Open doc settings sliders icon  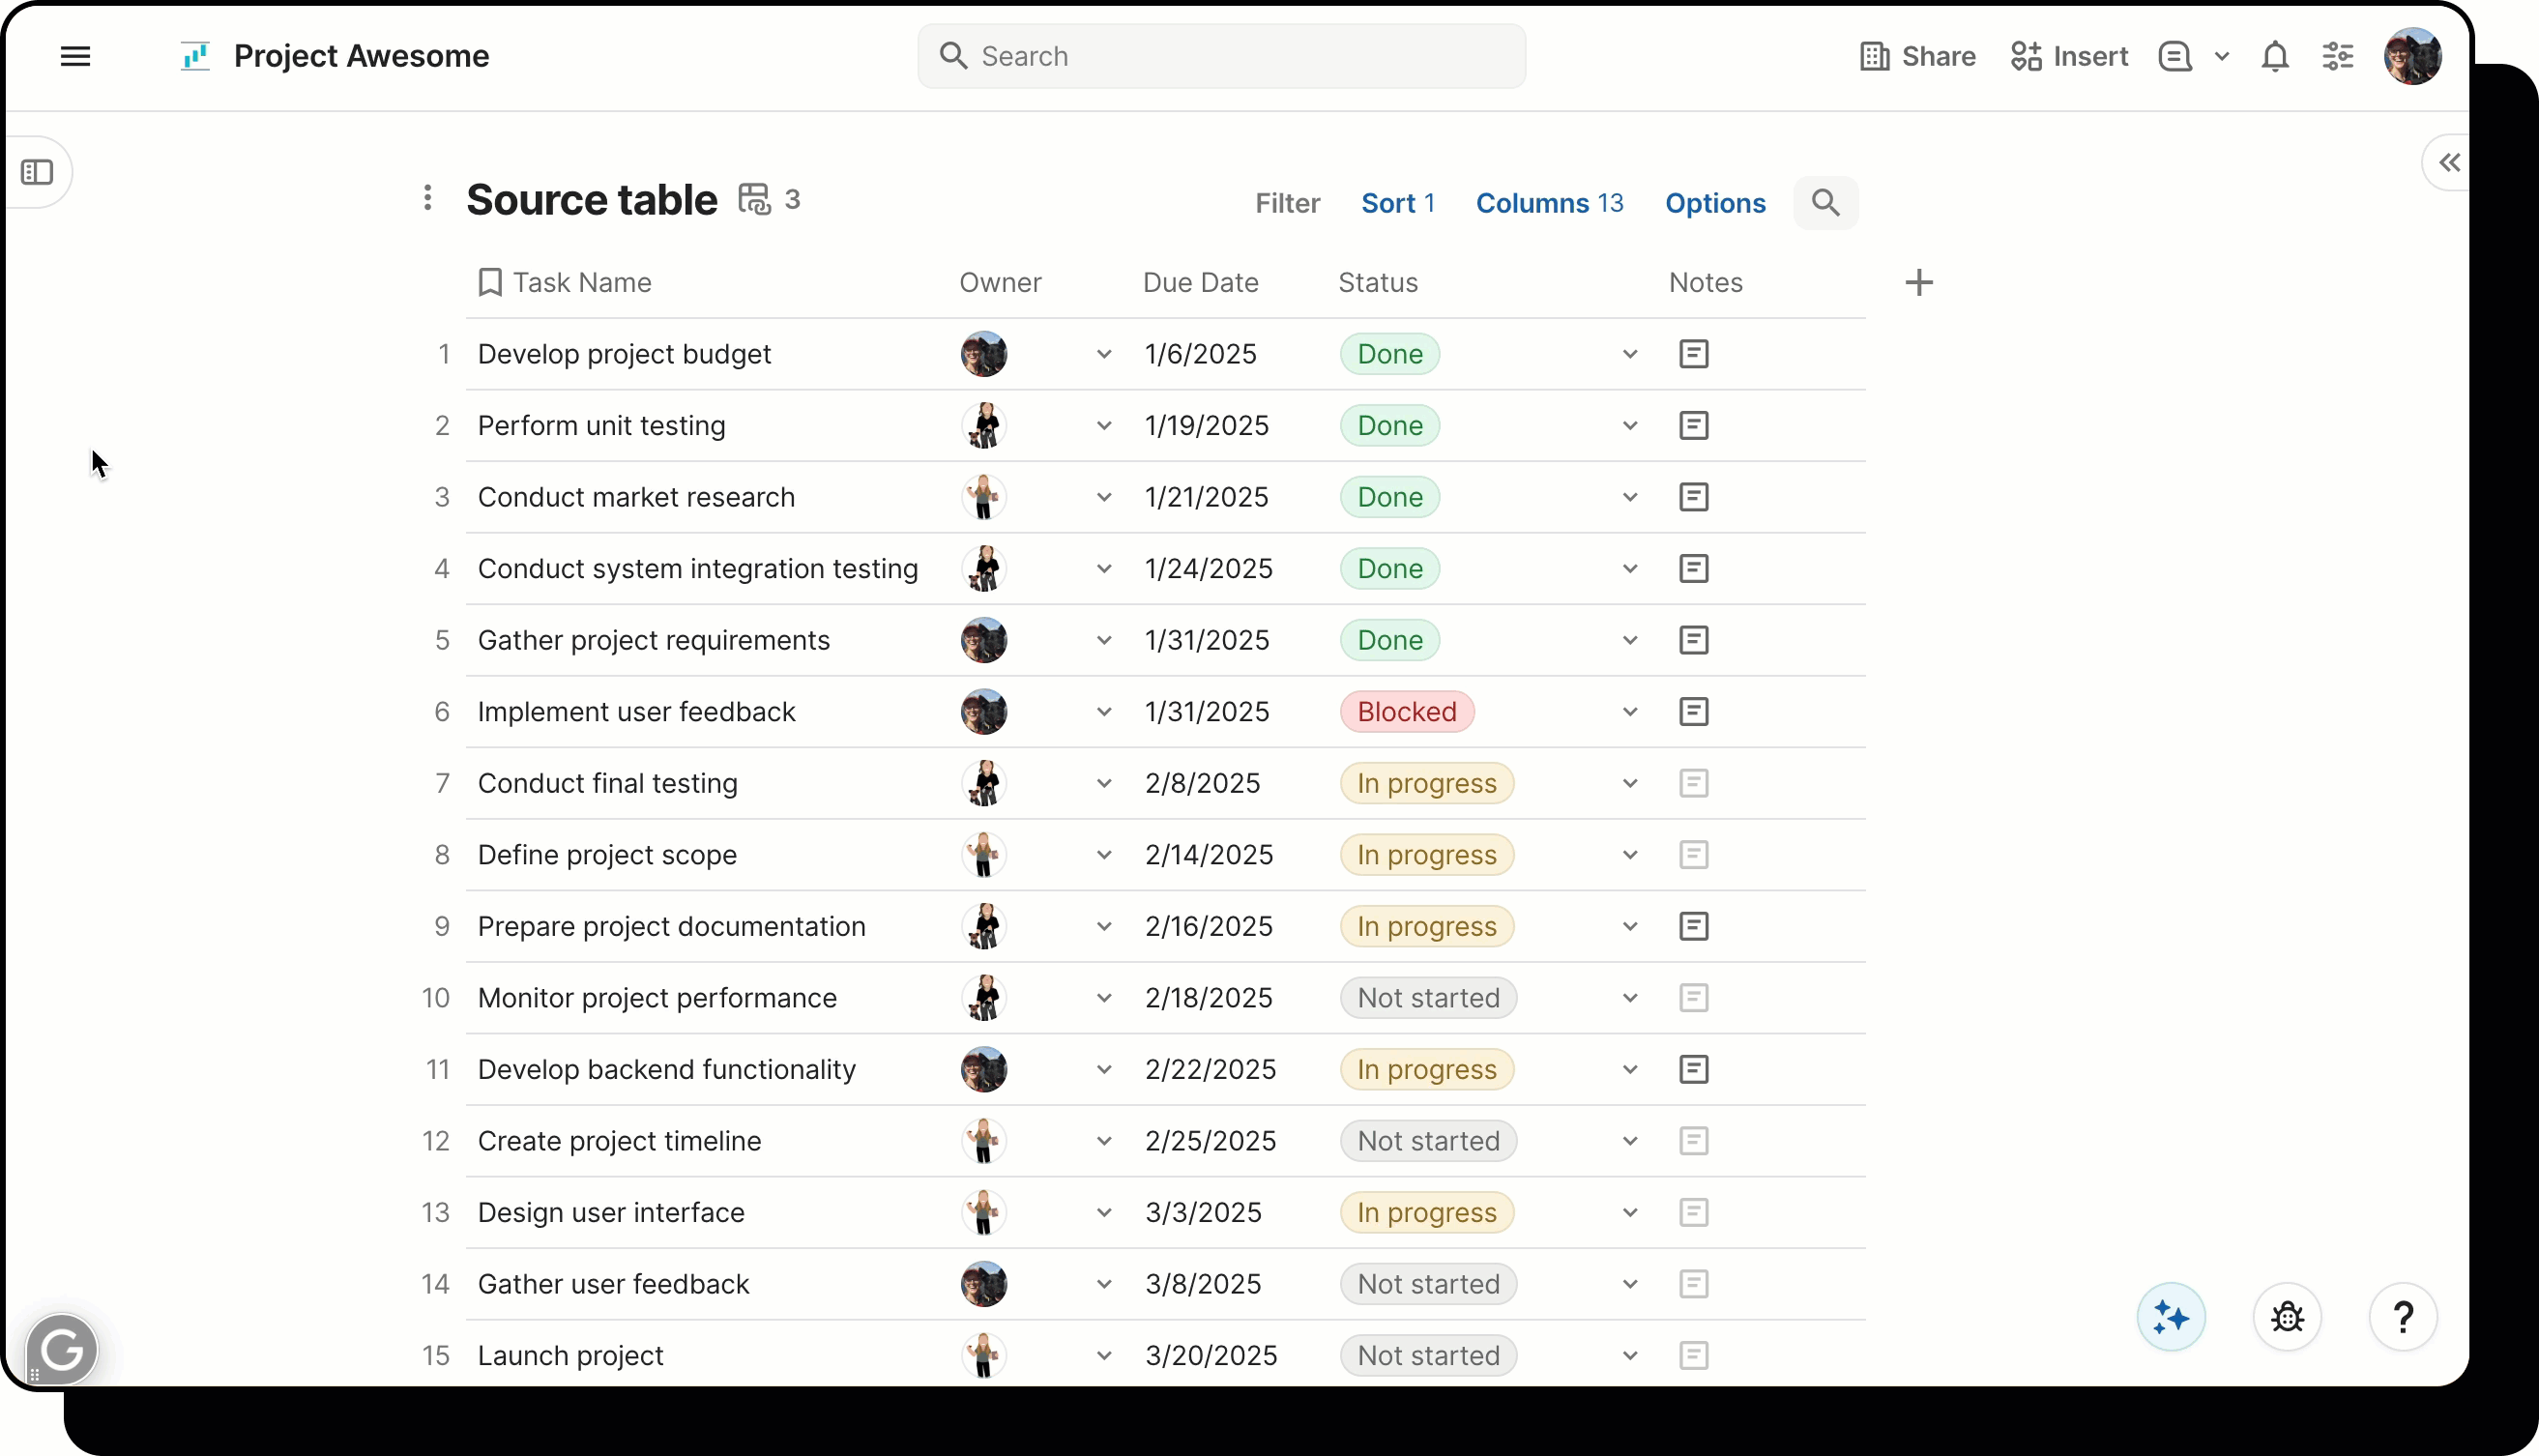[x=2337, y=56]
